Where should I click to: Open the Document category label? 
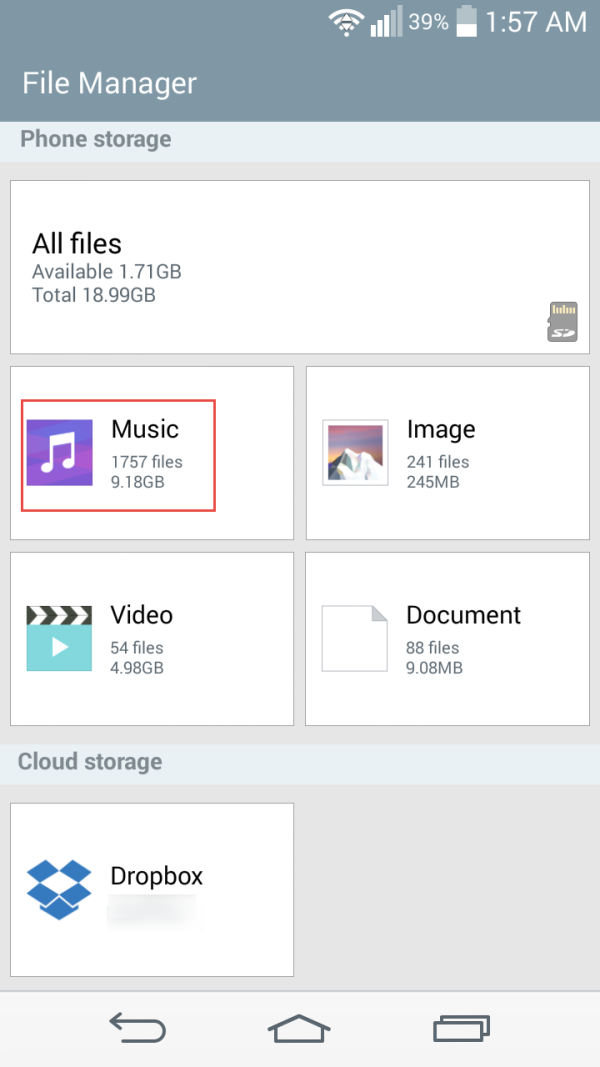coord(463,615)
